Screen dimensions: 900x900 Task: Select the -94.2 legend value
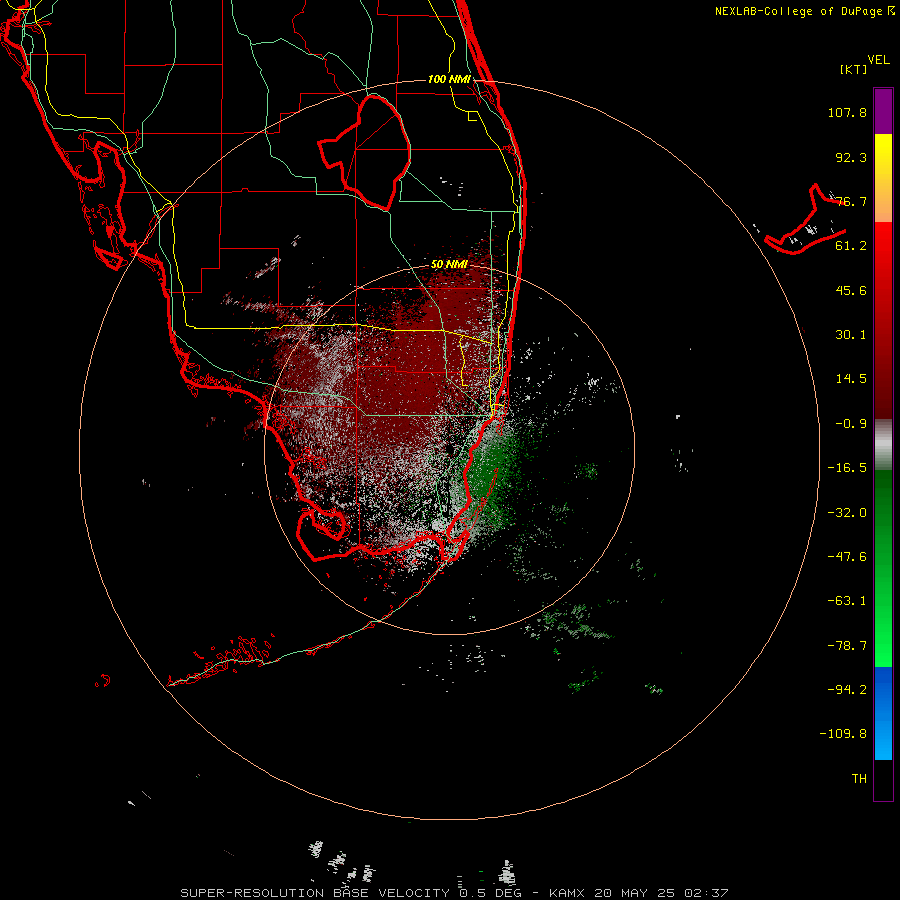click(x=847, y=689)
